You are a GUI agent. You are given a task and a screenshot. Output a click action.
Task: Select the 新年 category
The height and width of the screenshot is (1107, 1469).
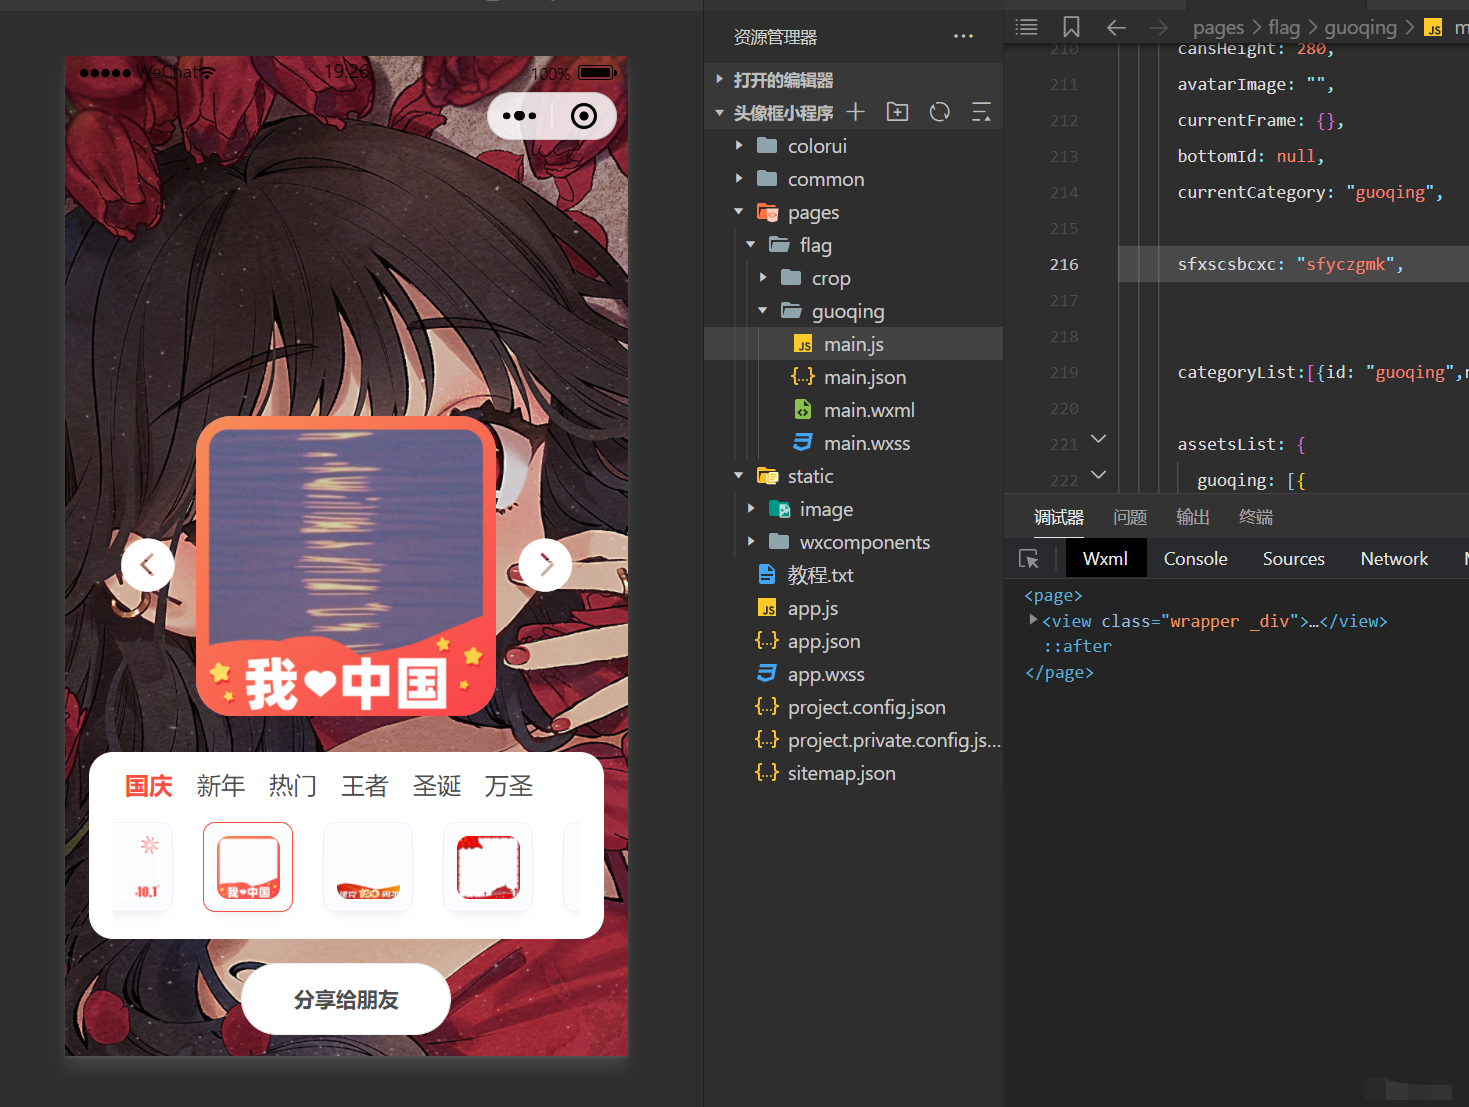click(x=221, y=786)
